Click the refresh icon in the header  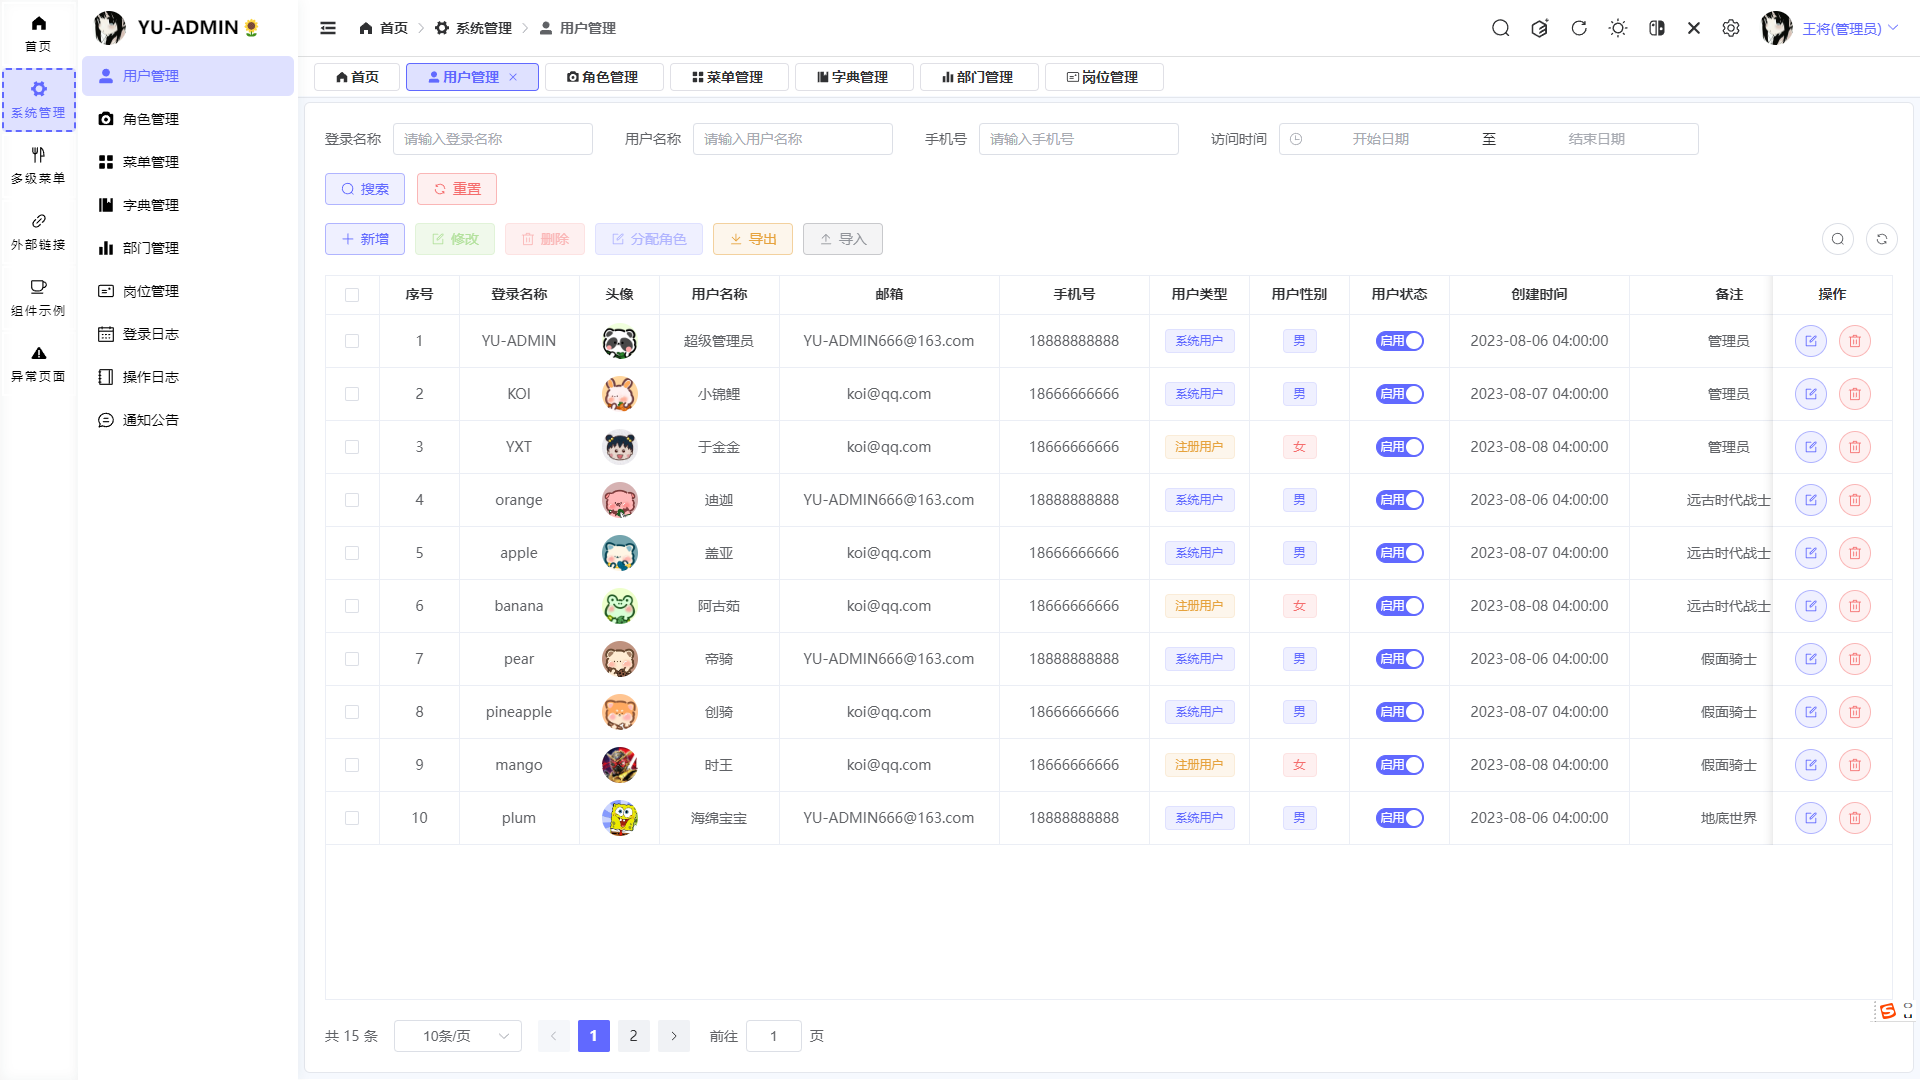point(1579,28)
